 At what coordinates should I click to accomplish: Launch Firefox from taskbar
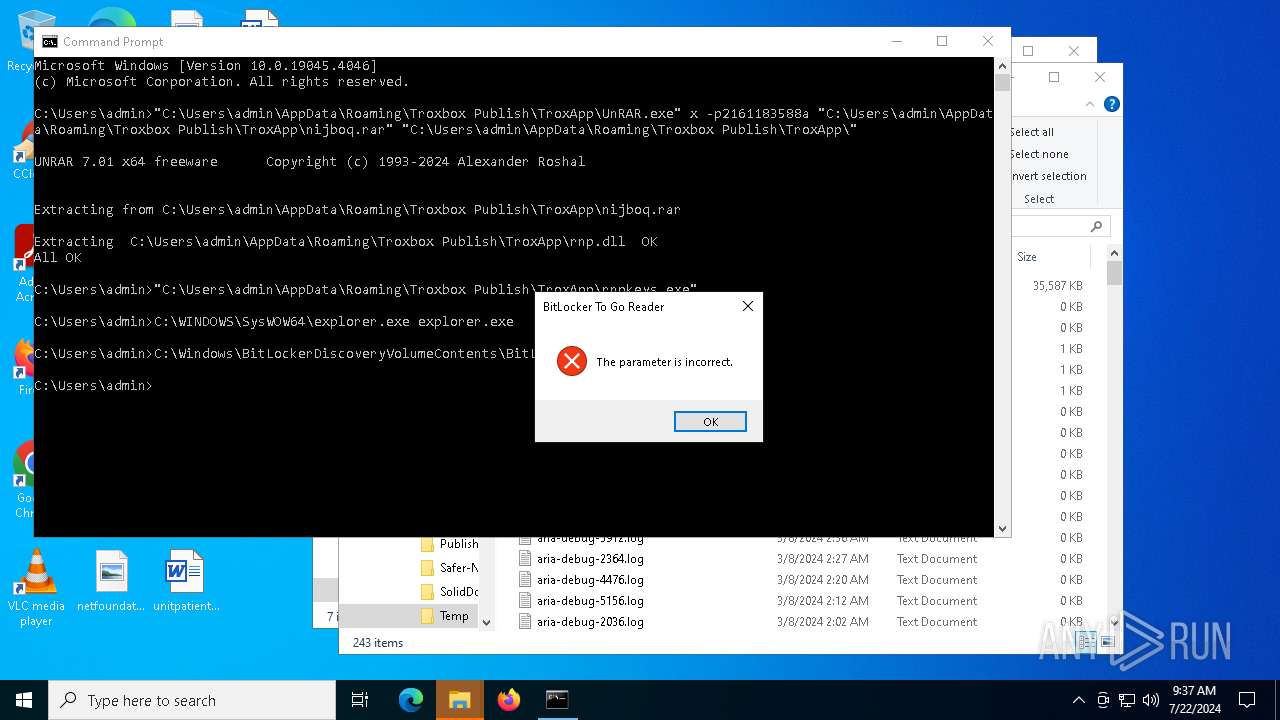pyautogui.click(x=509, y=700)
